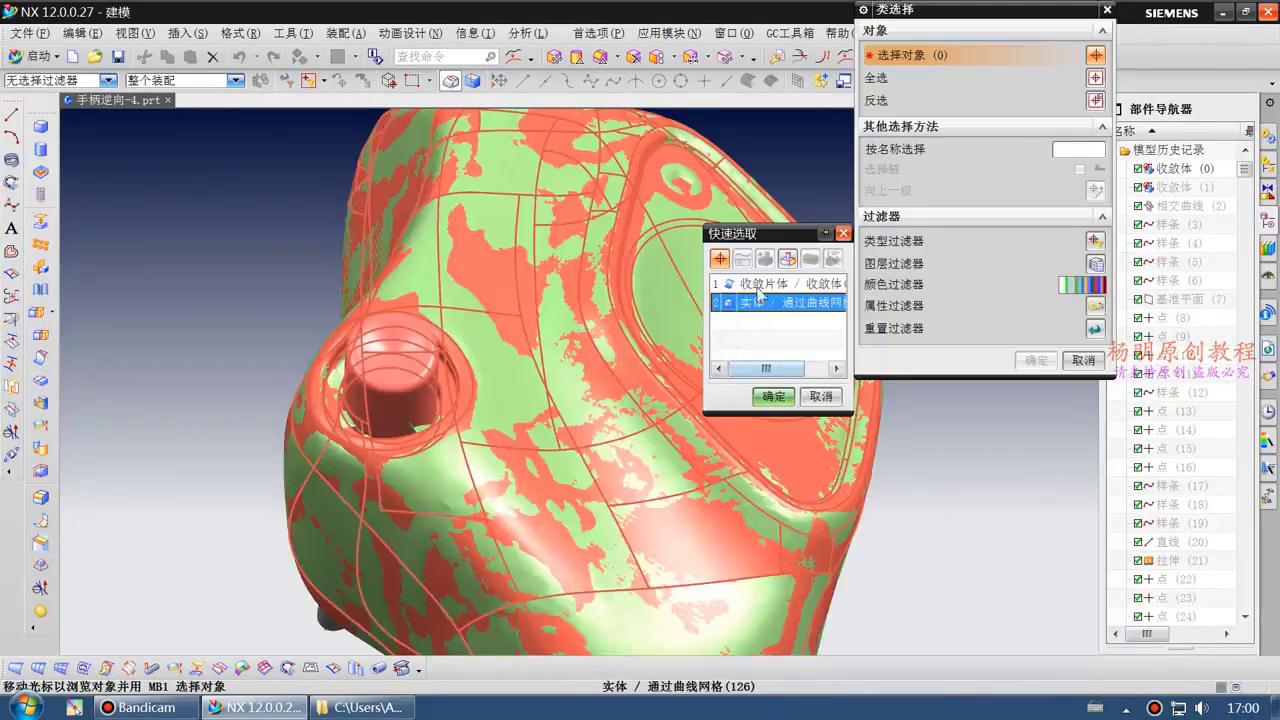Open the Type Filter (类型过滤器) icon

pos(1095,240)
